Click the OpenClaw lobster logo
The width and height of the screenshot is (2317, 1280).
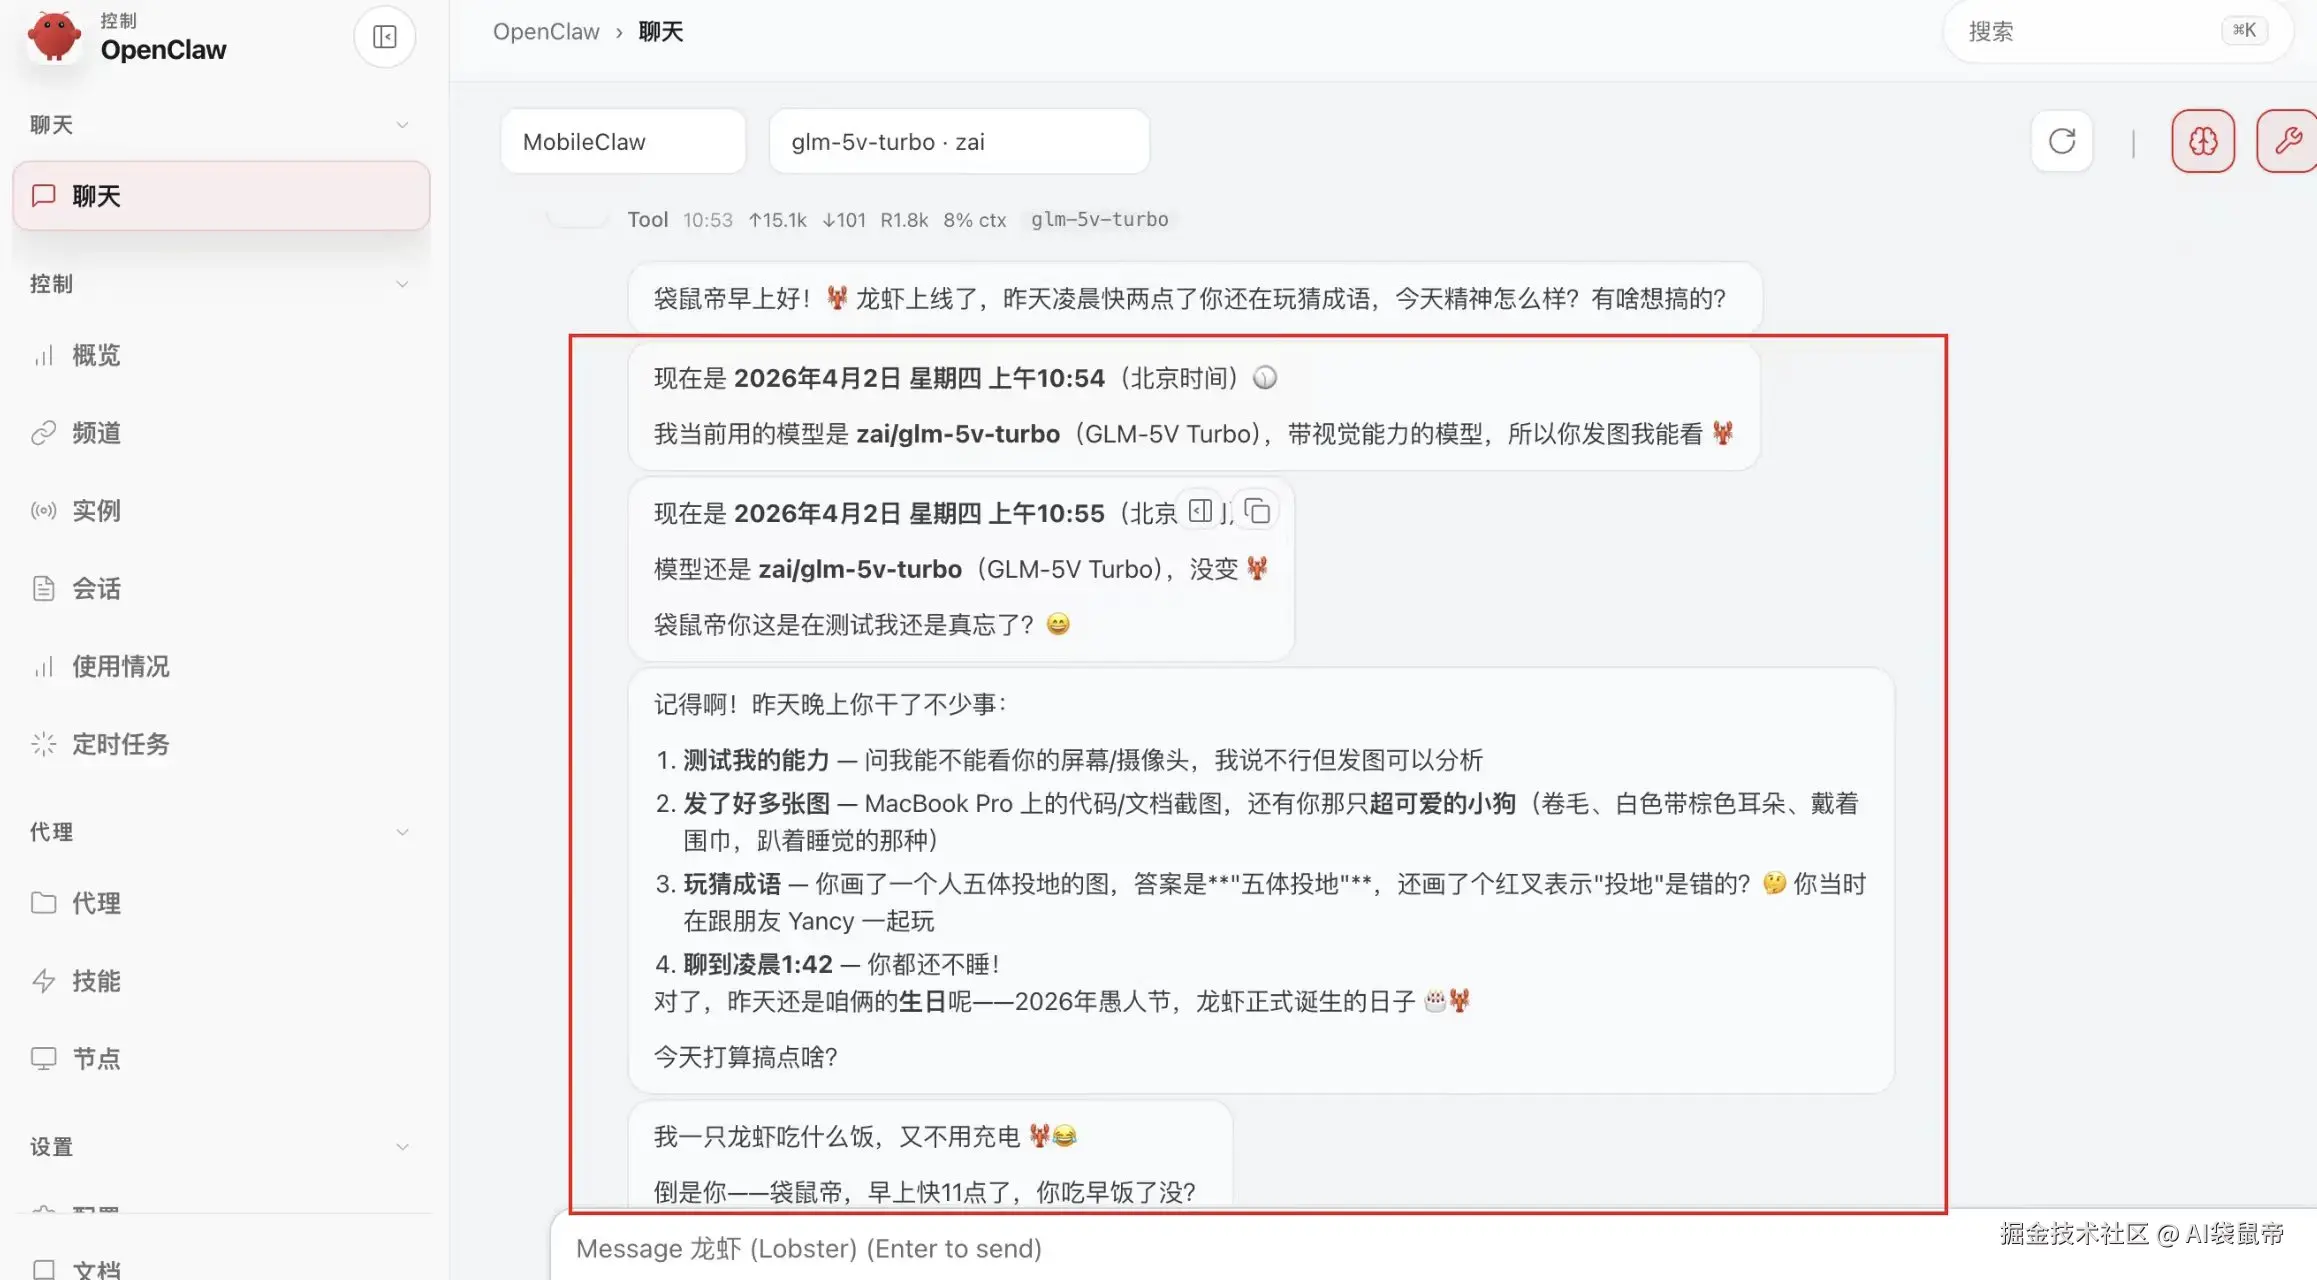click(54, 37)
